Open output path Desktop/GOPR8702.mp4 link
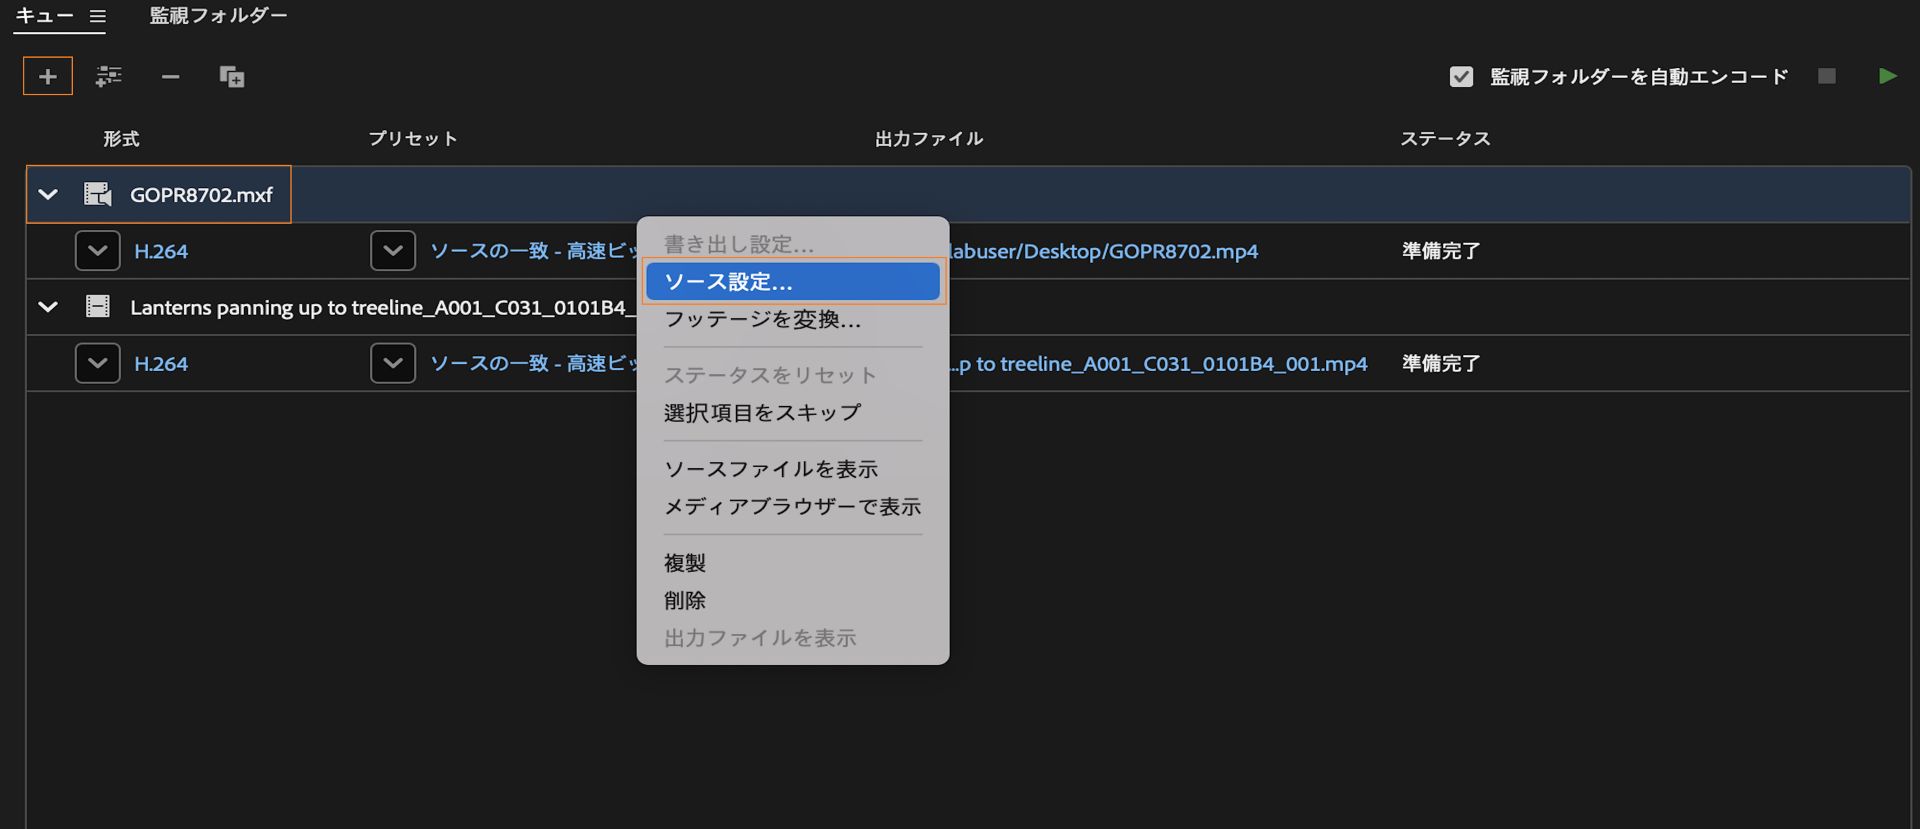Image resolution: width=1920 pixels, height=829 pixels. pyautogui.click(x=1104, y=251)
